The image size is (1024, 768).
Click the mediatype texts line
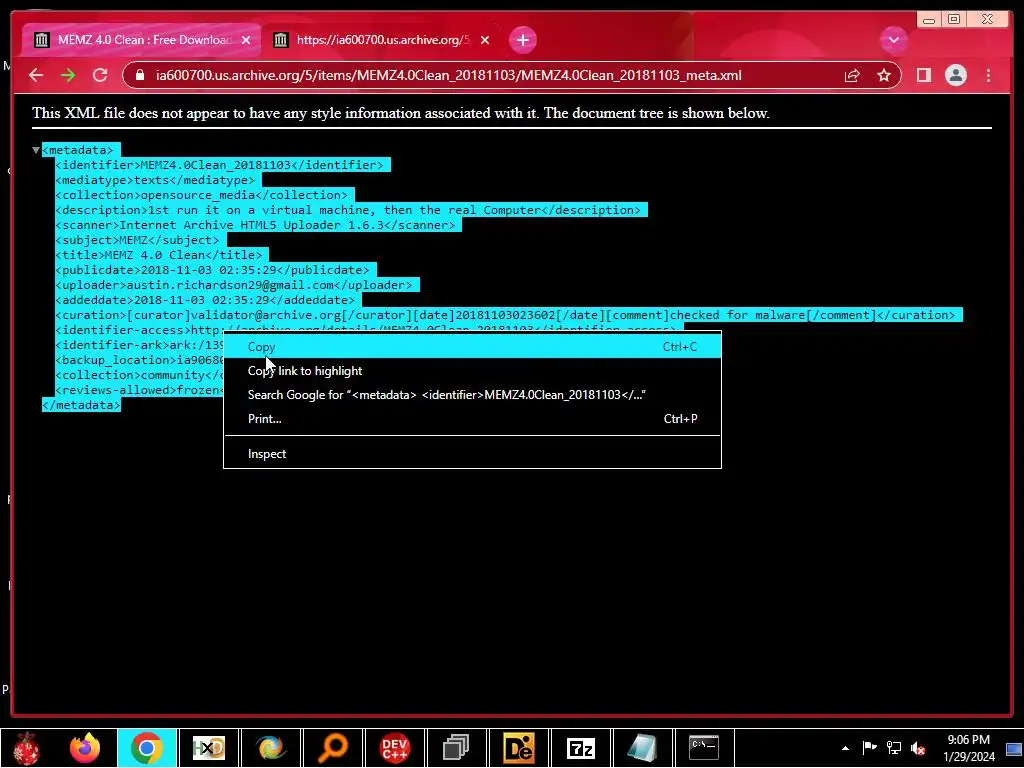[155, 180]
